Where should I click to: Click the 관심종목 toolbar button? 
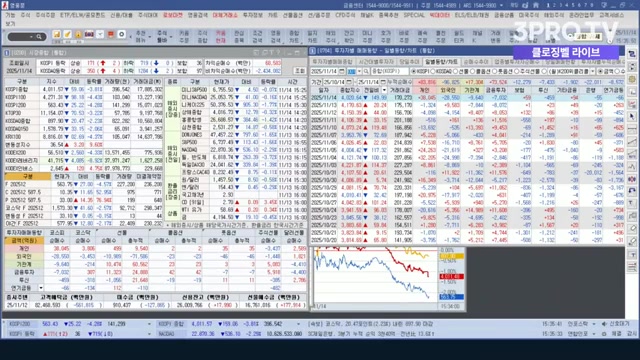coord(239,37)
